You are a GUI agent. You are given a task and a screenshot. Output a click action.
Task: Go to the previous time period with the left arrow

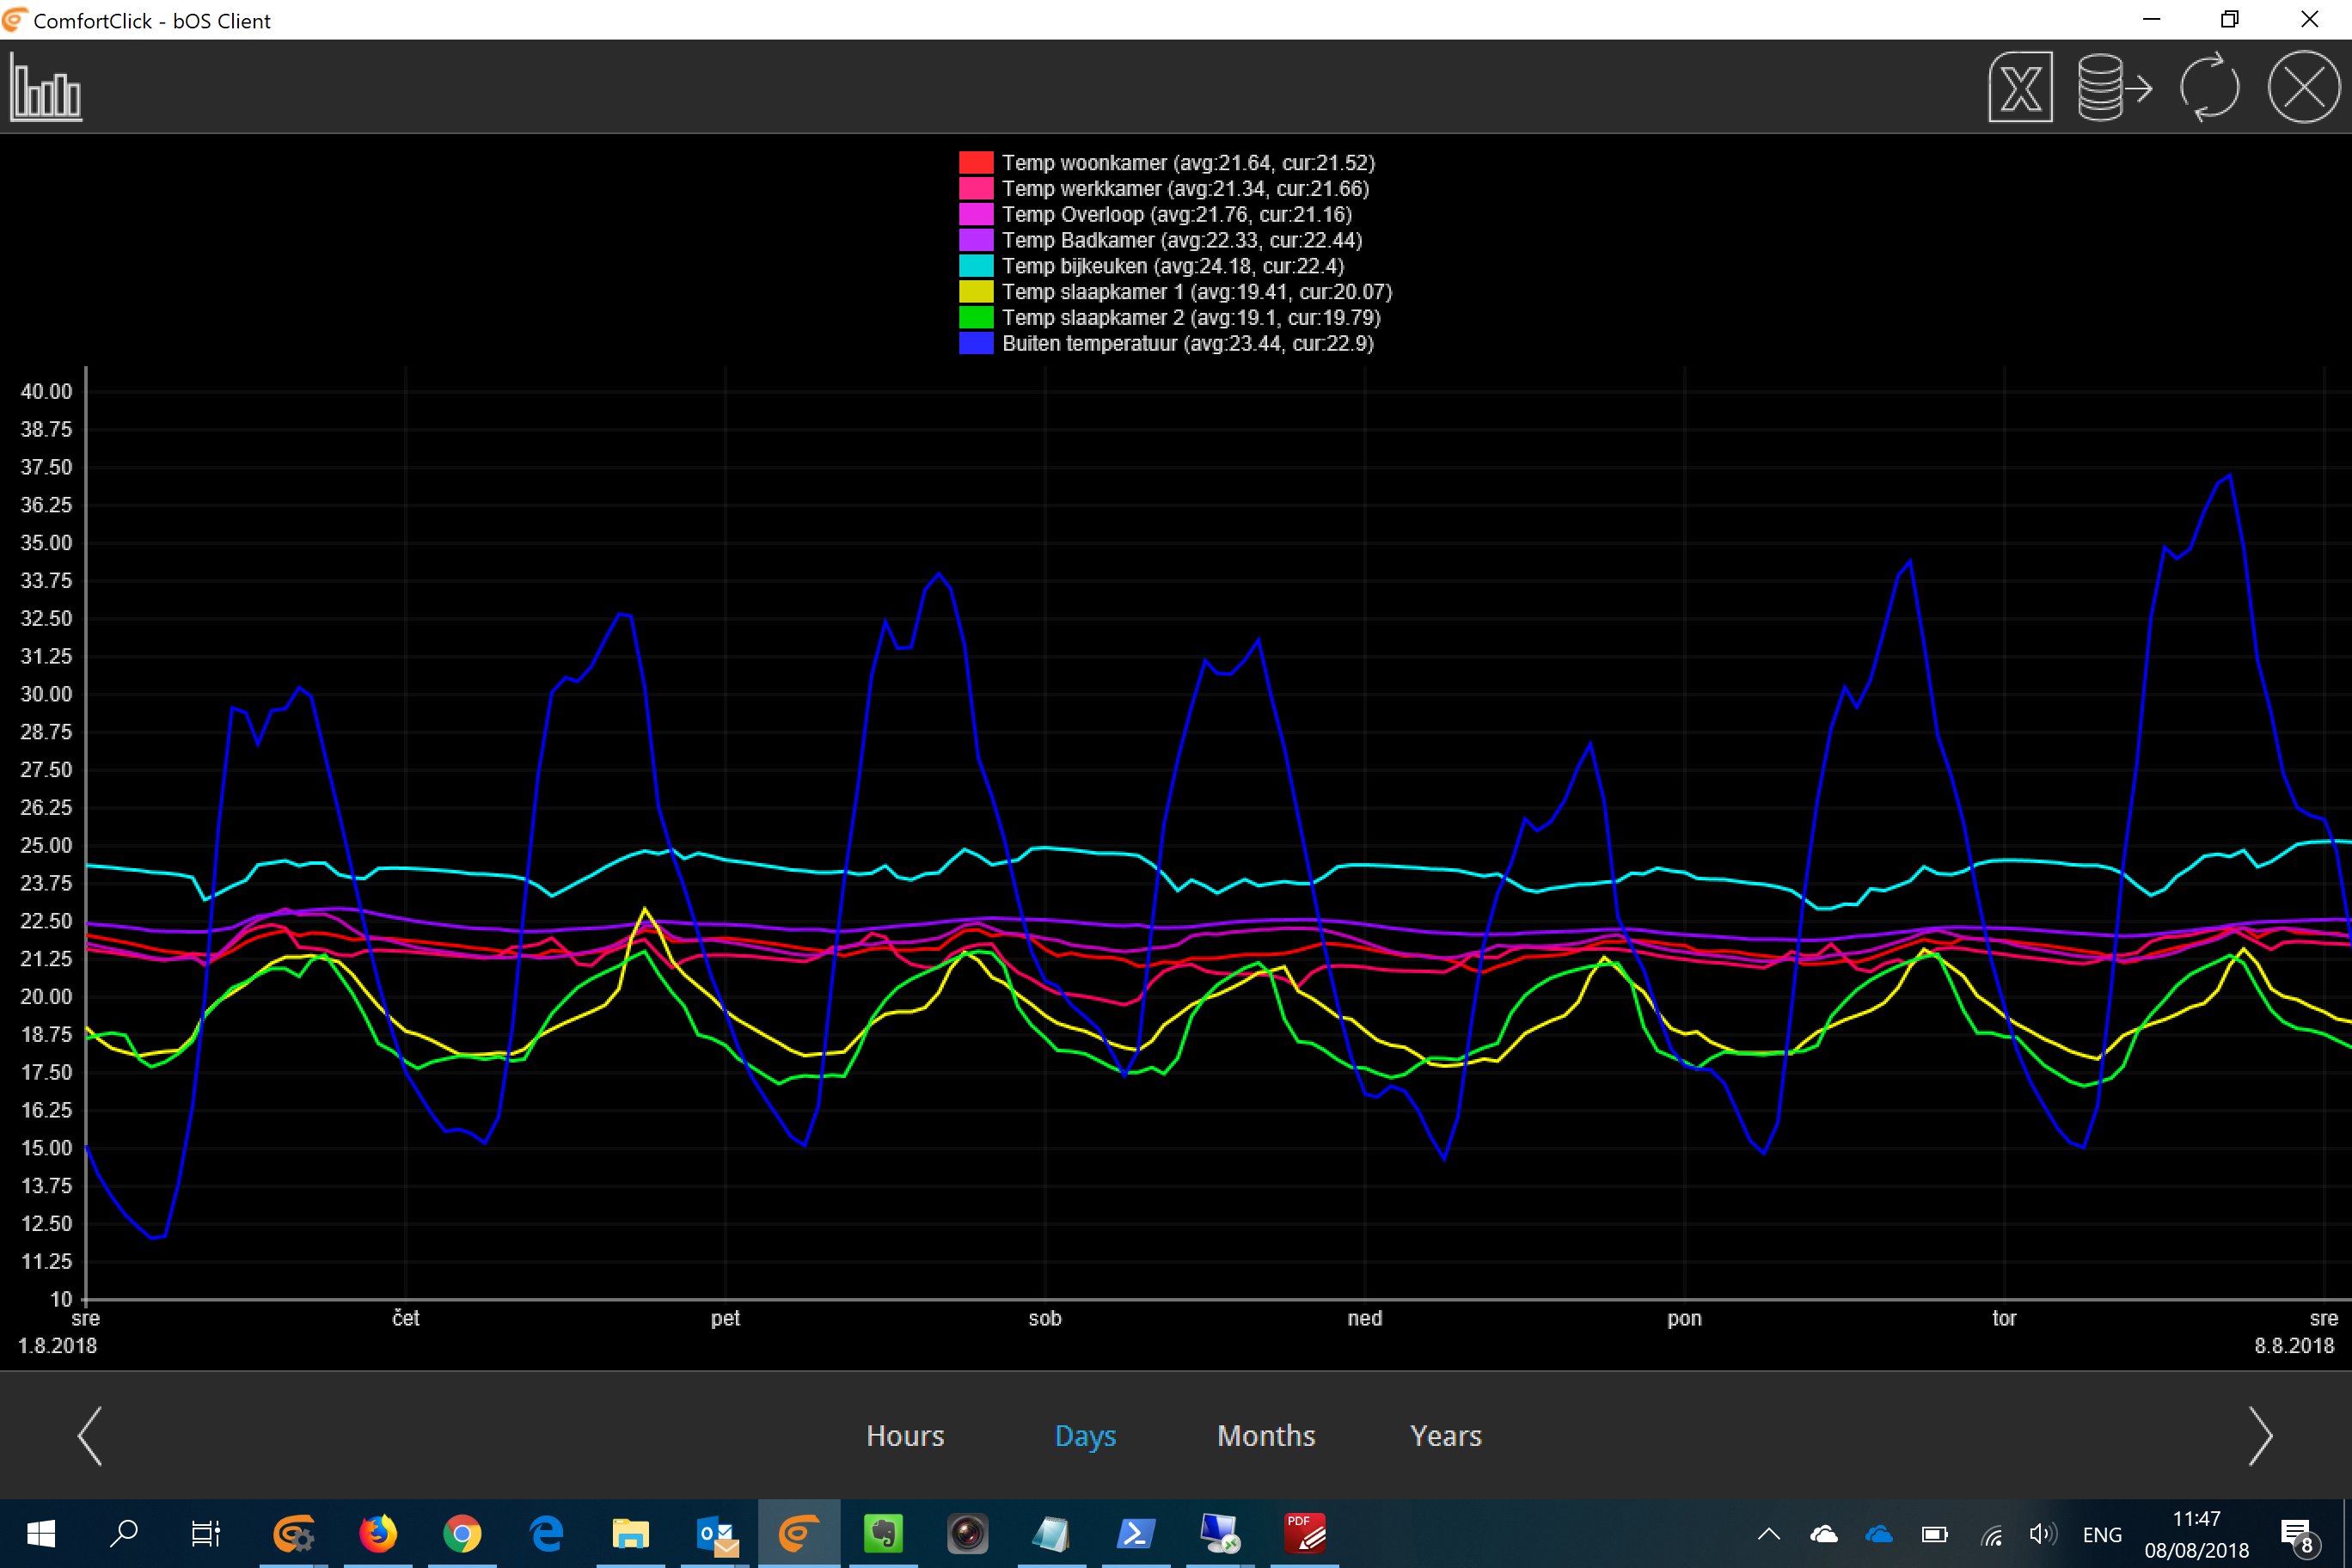point(90,1436)
